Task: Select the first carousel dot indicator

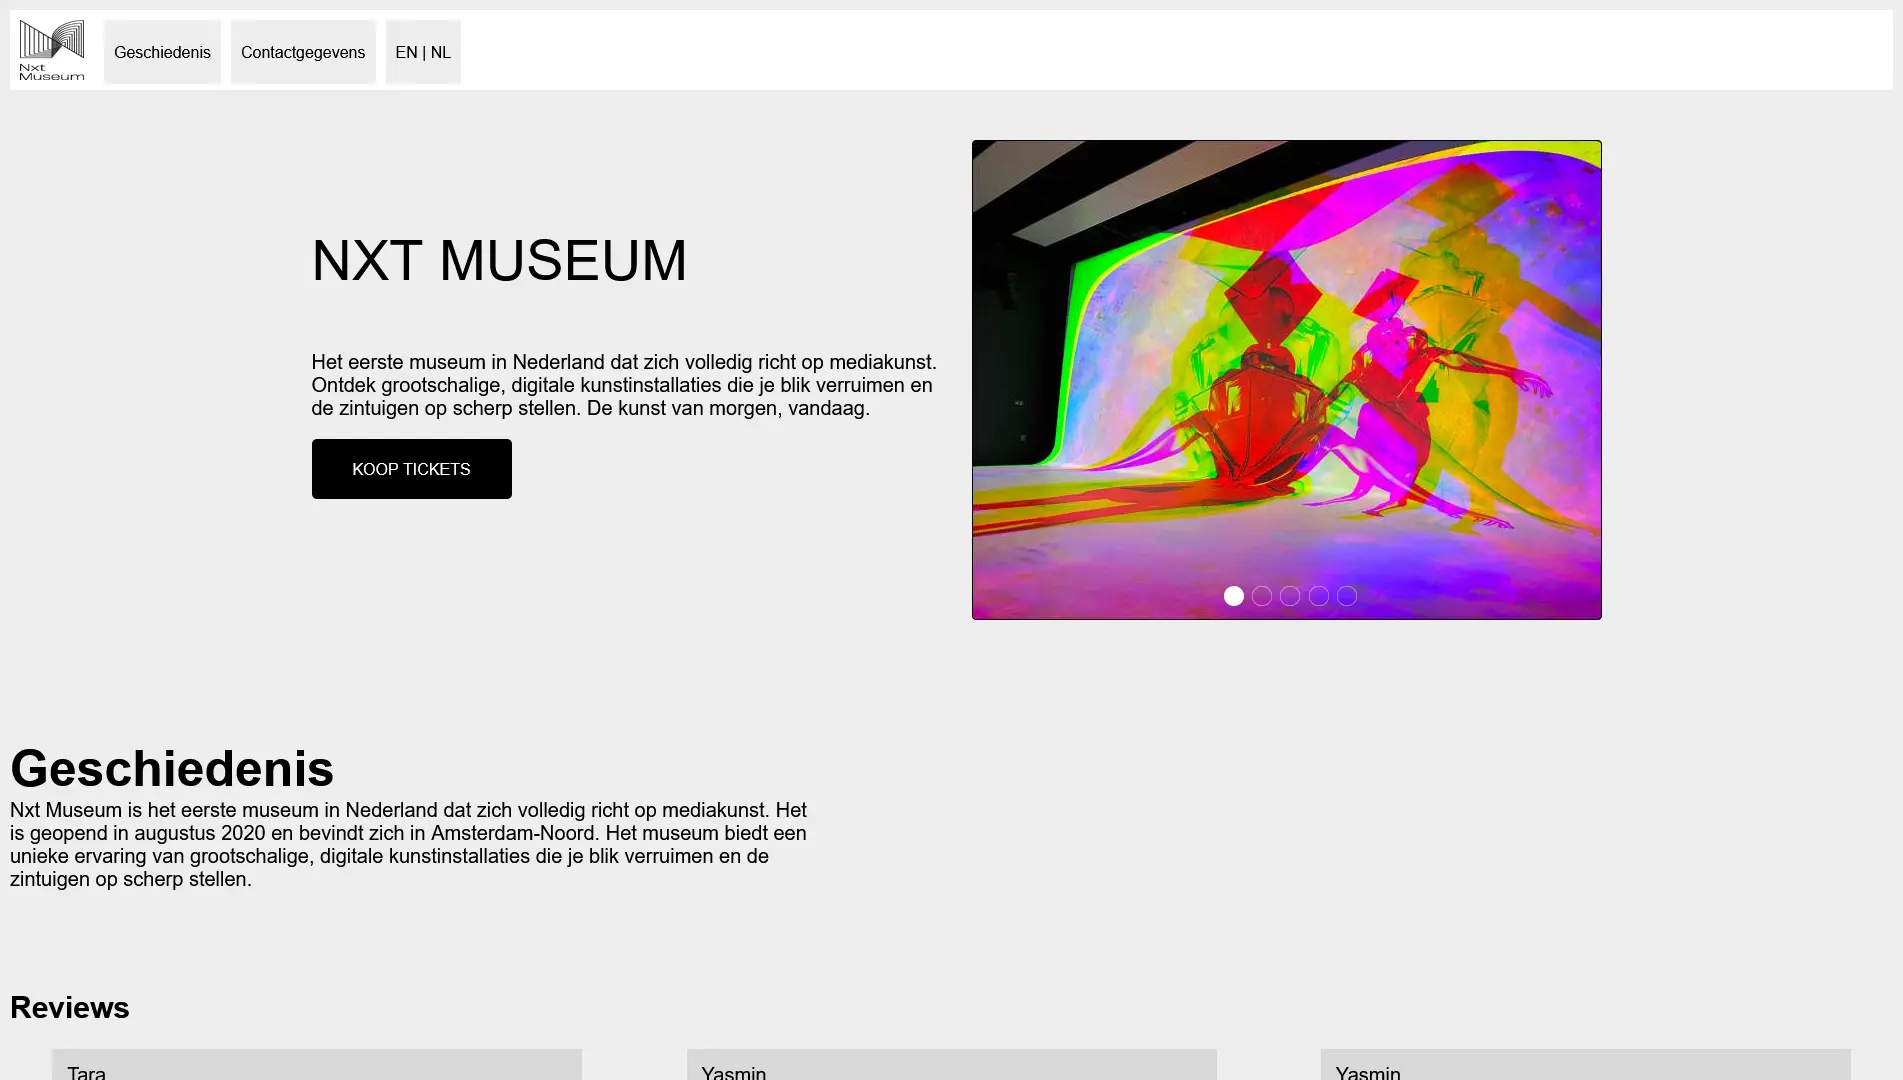Action: pyautogui.click(x=1234, y=596)
